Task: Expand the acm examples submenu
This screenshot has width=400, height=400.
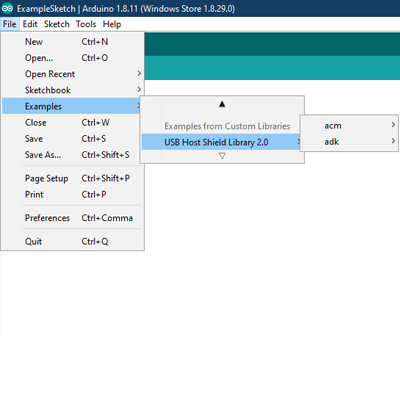Action: 349,126
